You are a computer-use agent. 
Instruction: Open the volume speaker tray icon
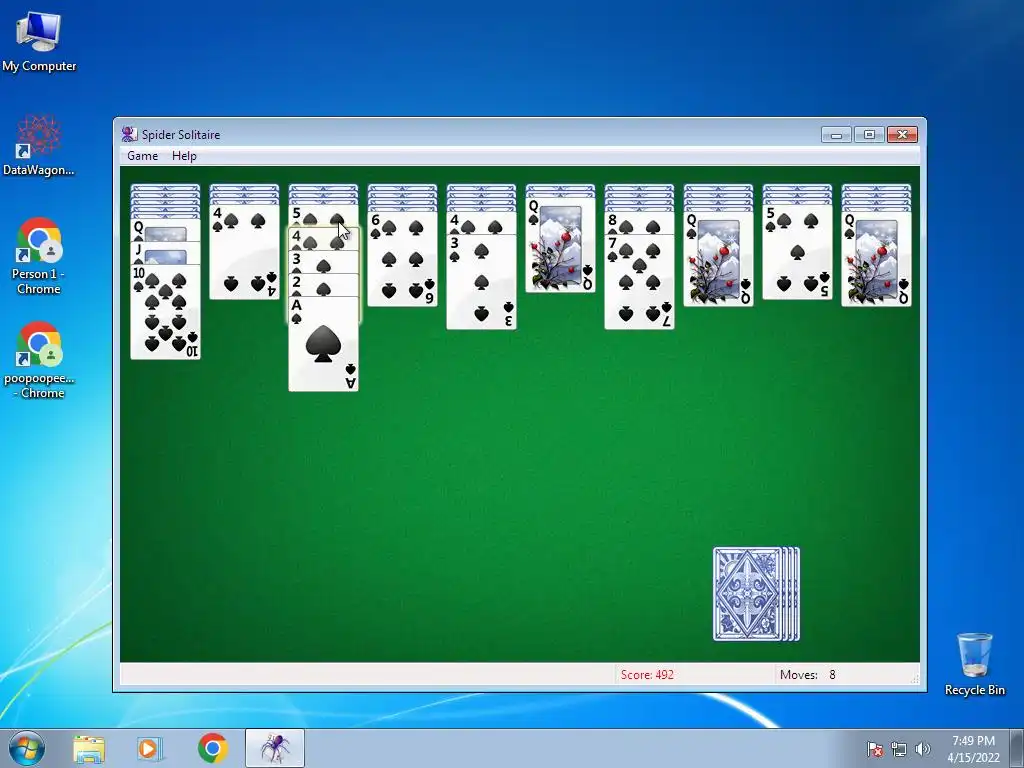[922, 749]
